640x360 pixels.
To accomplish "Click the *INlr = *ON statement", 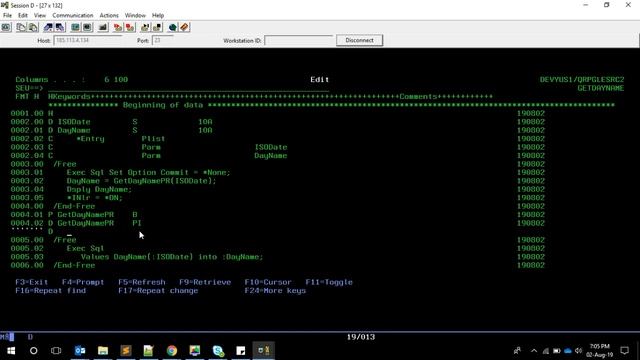I will [94, 198].
